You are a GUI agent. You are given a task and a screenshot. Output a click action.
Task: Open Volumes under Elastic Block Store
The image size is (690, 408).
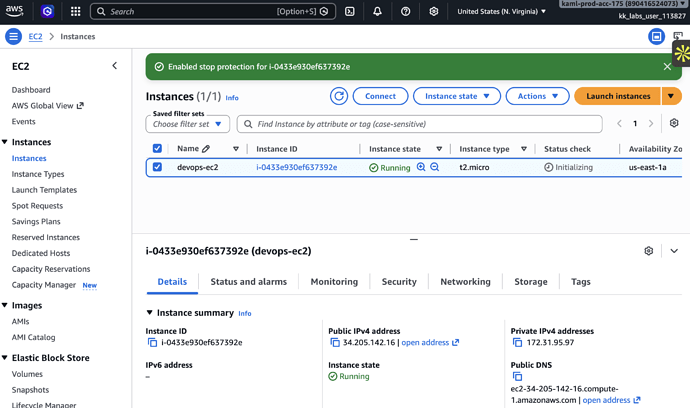(27, 374)
